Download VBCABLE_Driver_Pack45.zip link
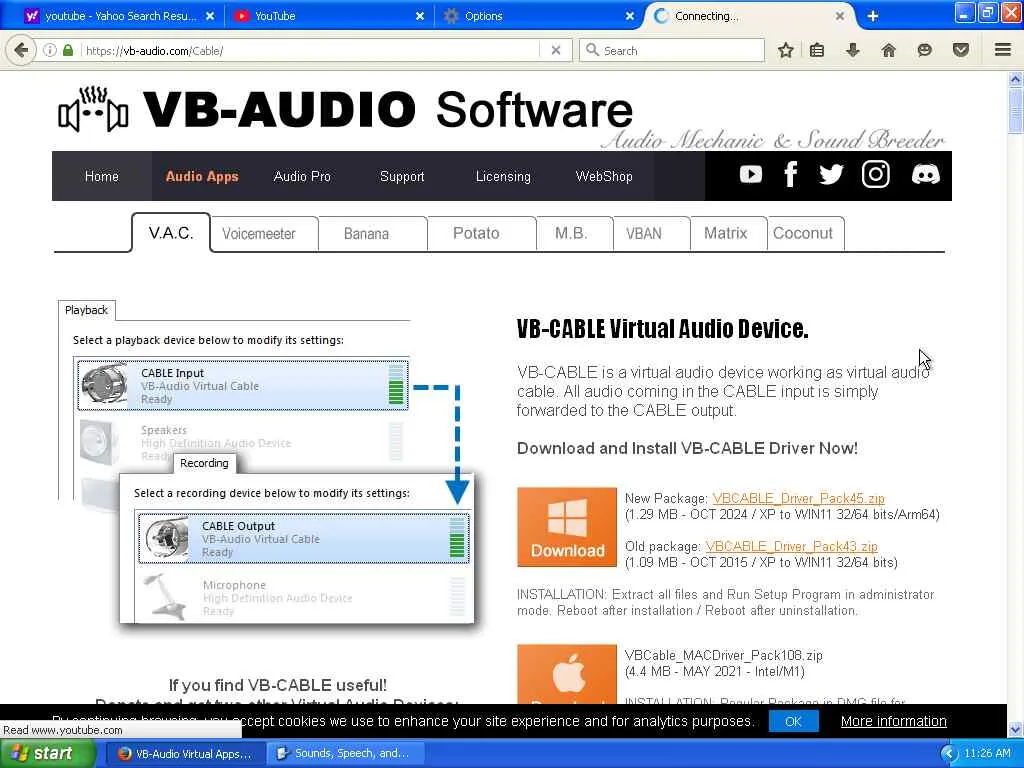 coord(799,498)
